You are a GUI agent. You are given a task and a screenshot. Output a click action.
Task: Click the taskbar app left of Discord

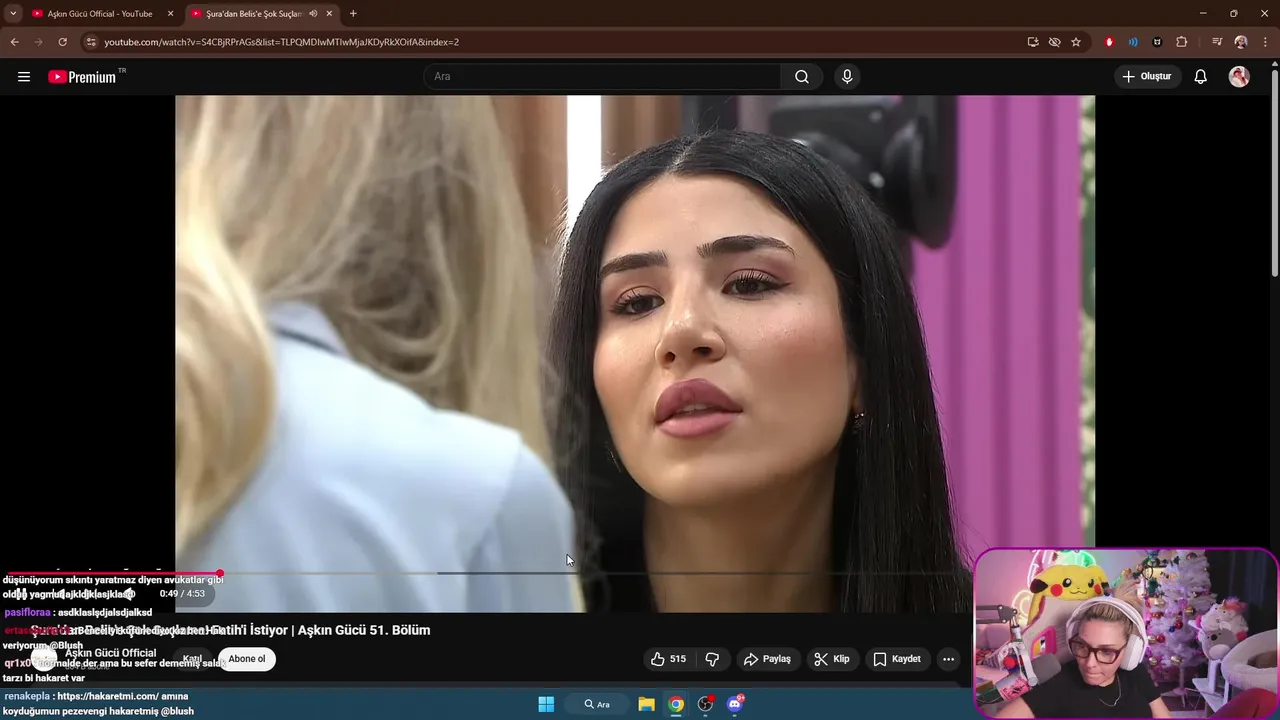pyautogui.click(x=706, y=704)
